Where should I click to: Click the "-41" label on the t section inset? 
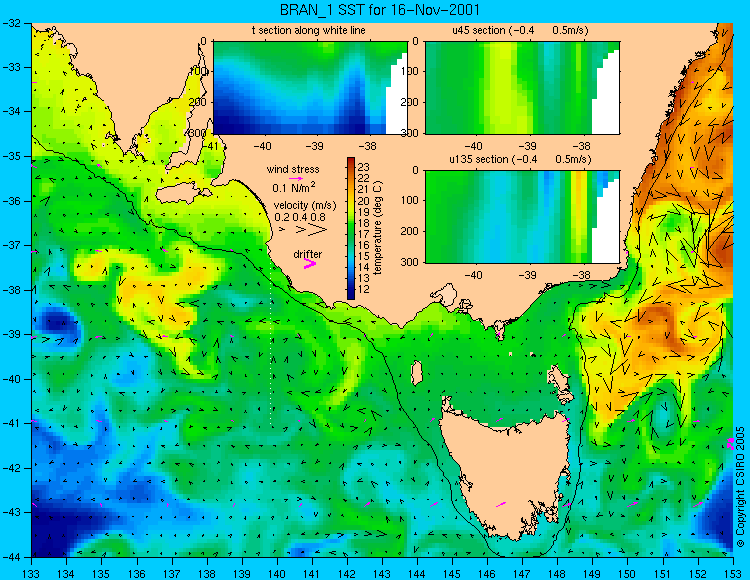tap(209, 146)
